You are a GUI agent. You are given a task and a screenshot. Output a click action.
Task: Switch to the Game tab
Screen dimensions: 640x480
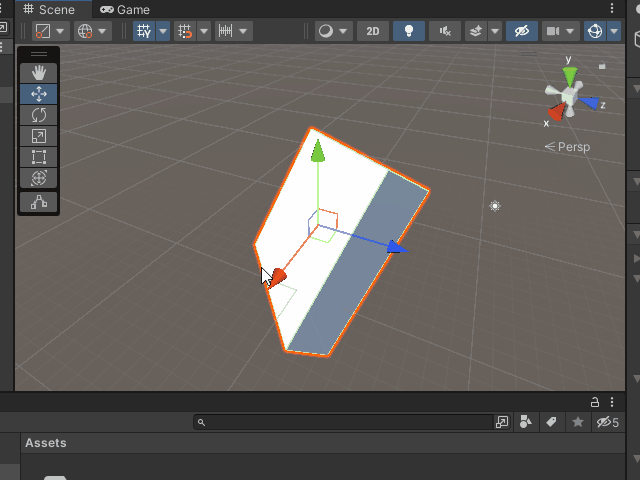pos(125,9)
